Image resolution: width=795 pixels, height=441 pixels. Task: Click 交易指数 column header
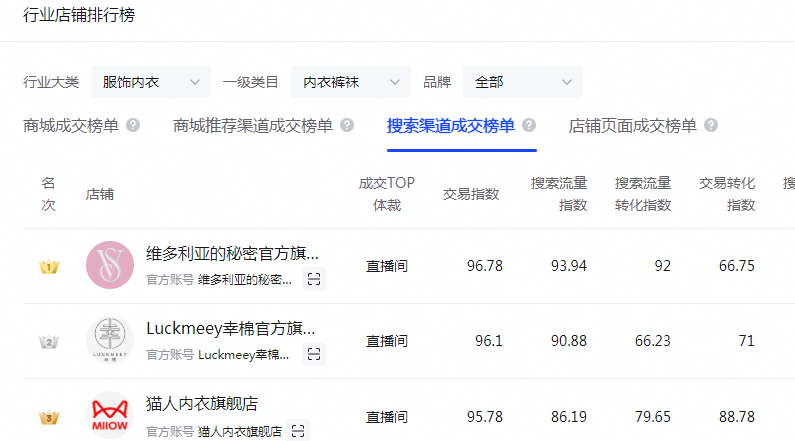[471, 194]
